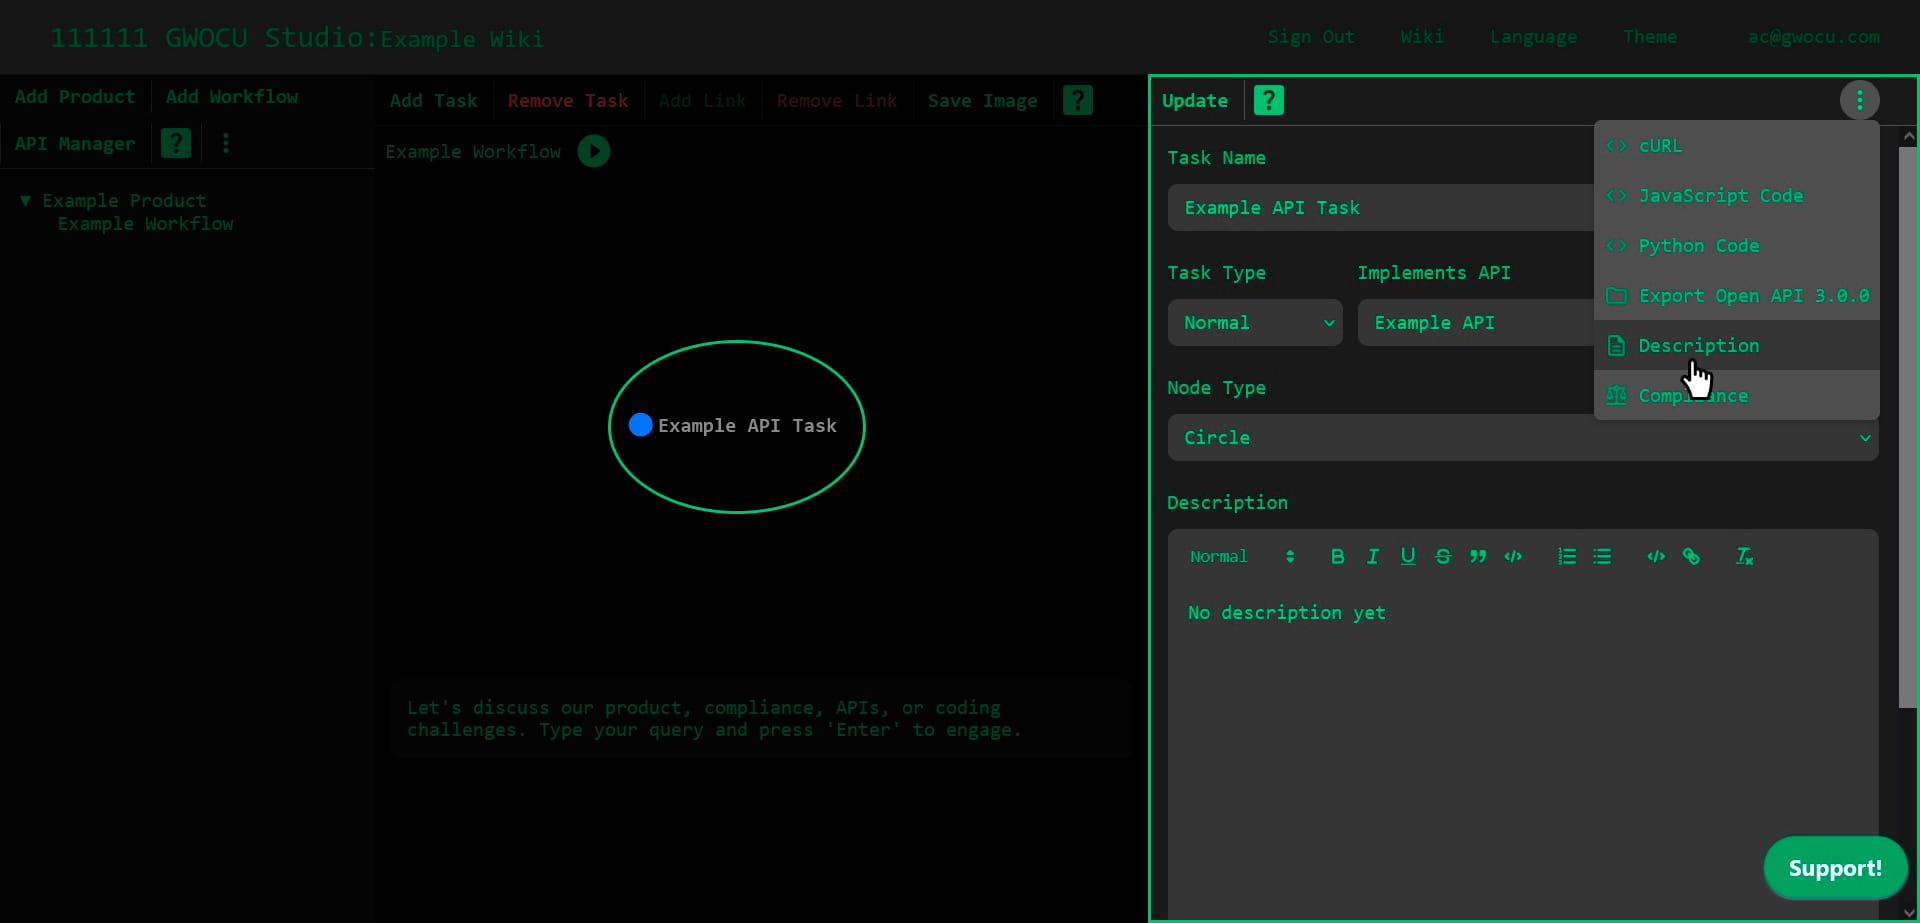
Task: Click Add Task in the toolbar
Action: point(434,101)
